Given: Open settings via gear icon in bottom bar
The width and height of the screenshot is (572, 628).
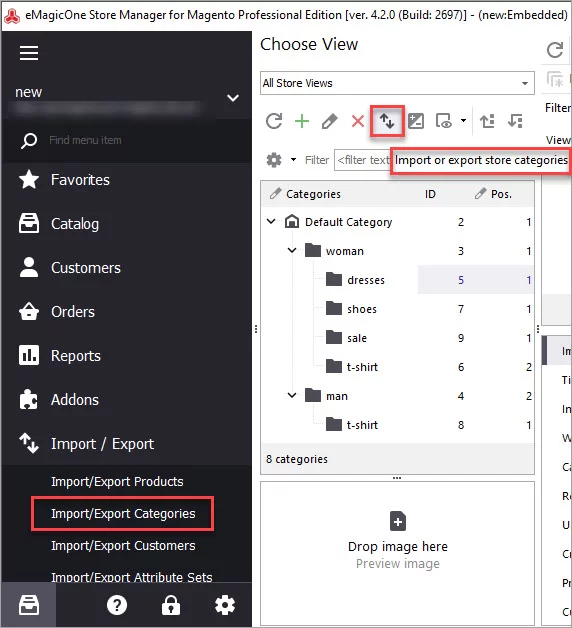Looking at the screenshot, I should tap(225, 605).
